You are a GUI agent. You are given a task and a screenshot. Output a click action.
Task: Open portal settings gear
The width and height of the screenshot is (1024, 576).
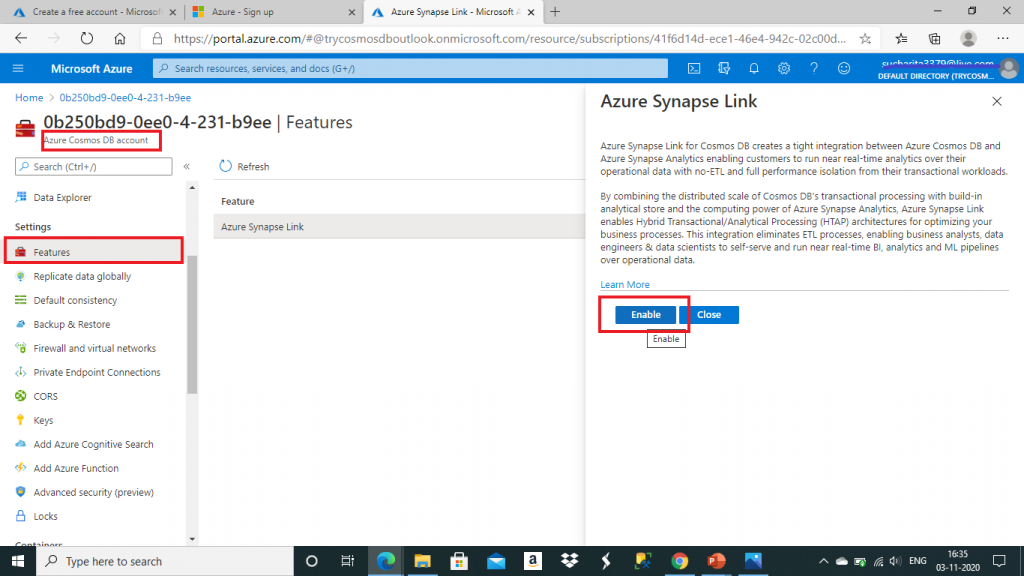[784, 68]
